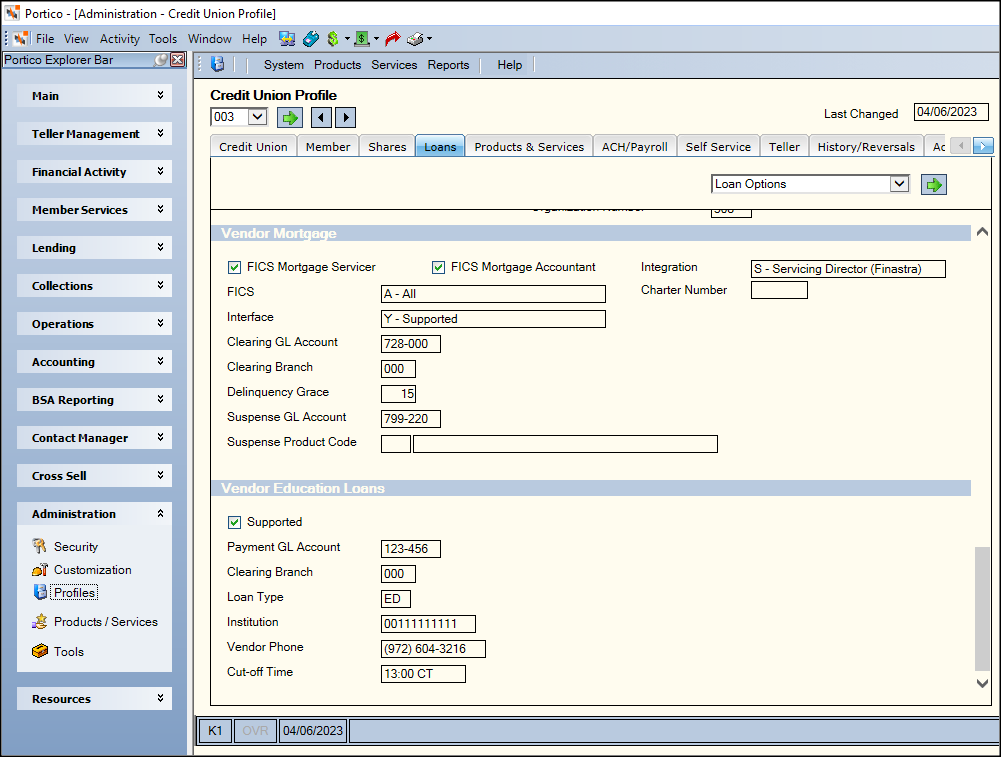The image size is (1001, 757).
Task: Collapse the Administration section
Action: tap(94, 514)
